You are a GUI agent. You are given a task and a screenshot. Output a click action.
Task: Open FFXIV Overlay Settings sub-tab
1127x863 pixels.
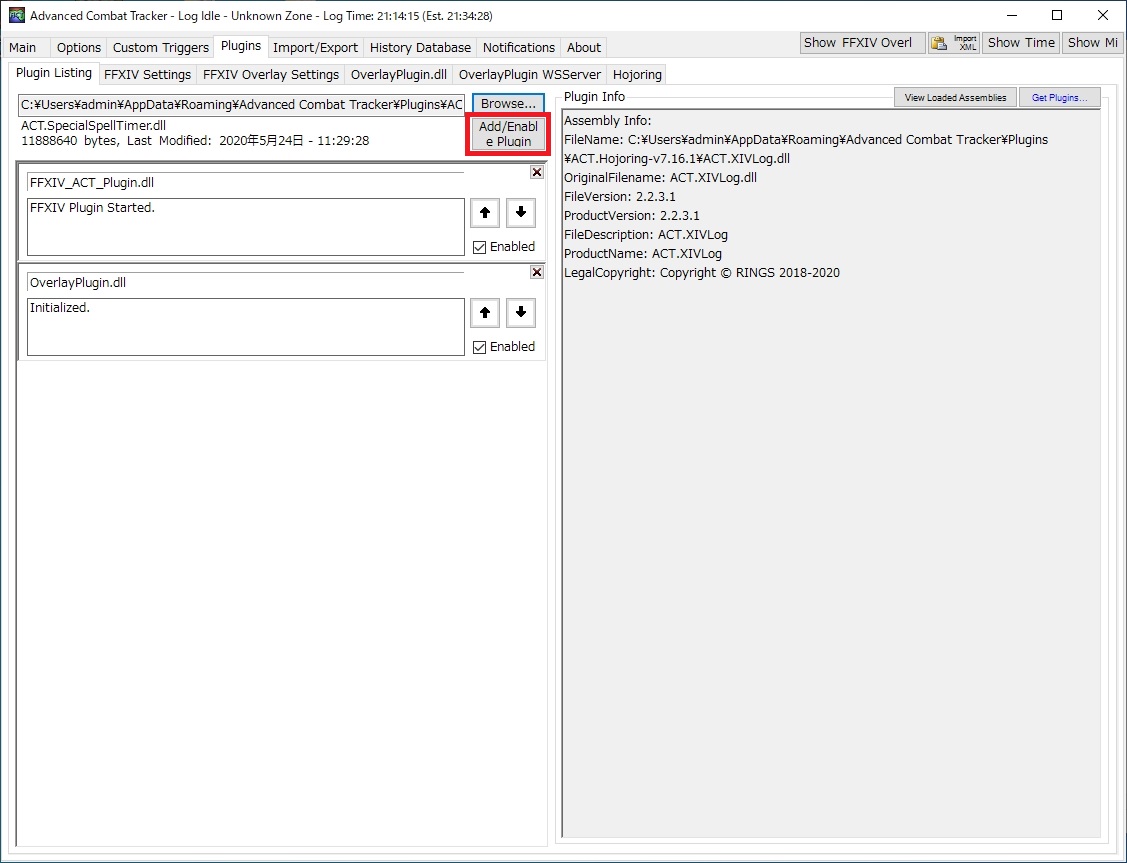pos(270,75)
